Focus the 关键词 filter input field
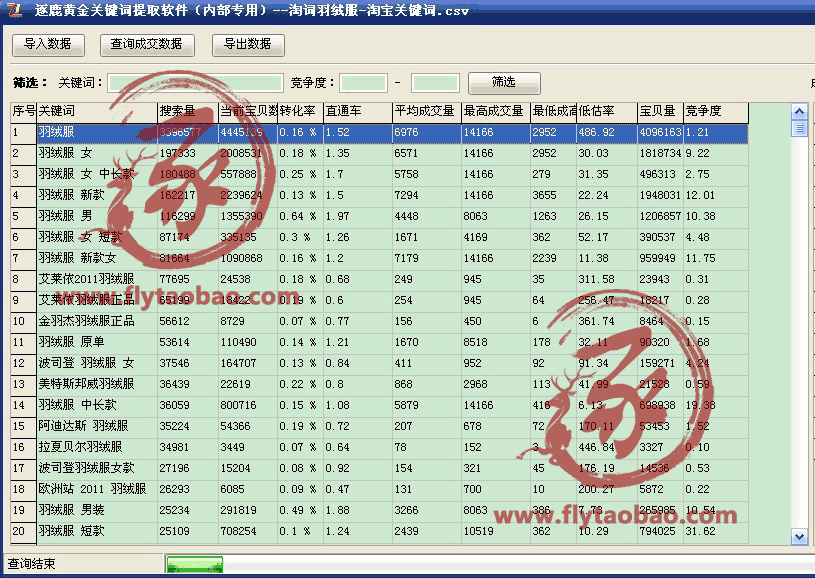Screen dimensions: 815x578 195,83
